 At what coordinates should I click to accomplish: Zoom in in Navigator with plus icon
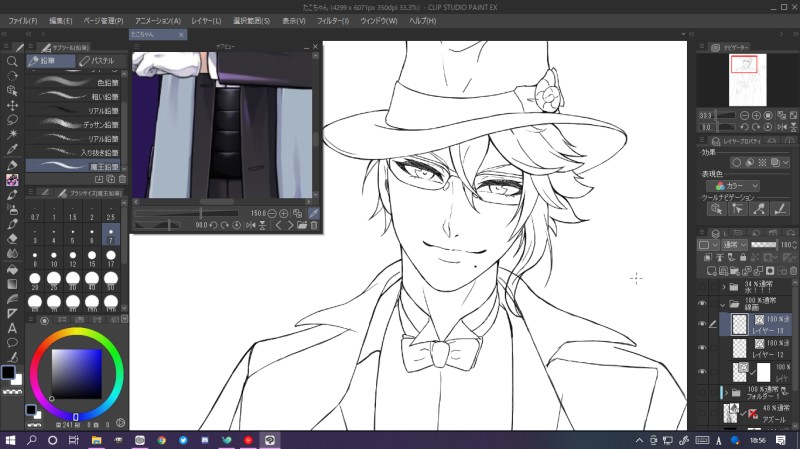[756, 116]
